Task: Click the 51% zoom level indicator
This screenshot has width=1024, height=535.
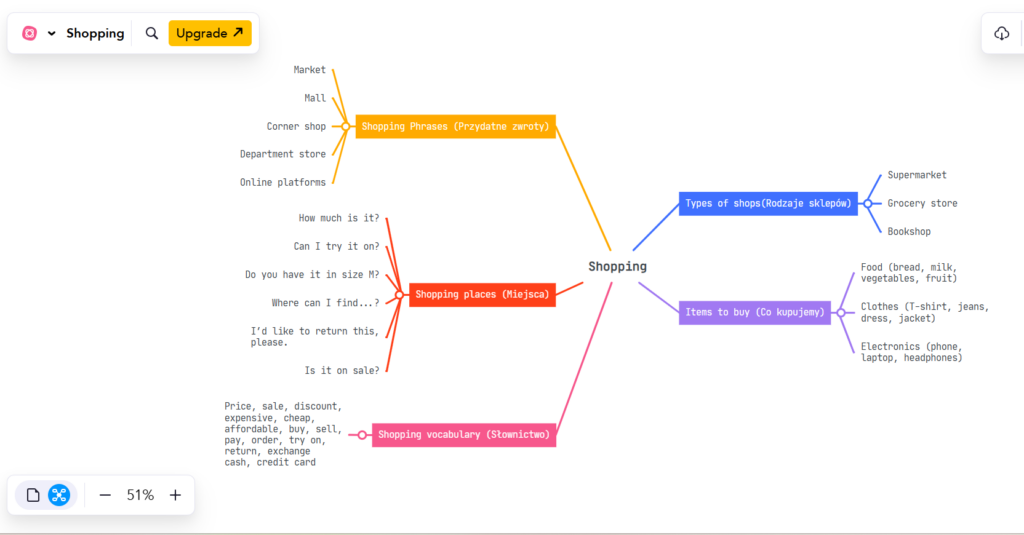Action: [x=140, y=495]
